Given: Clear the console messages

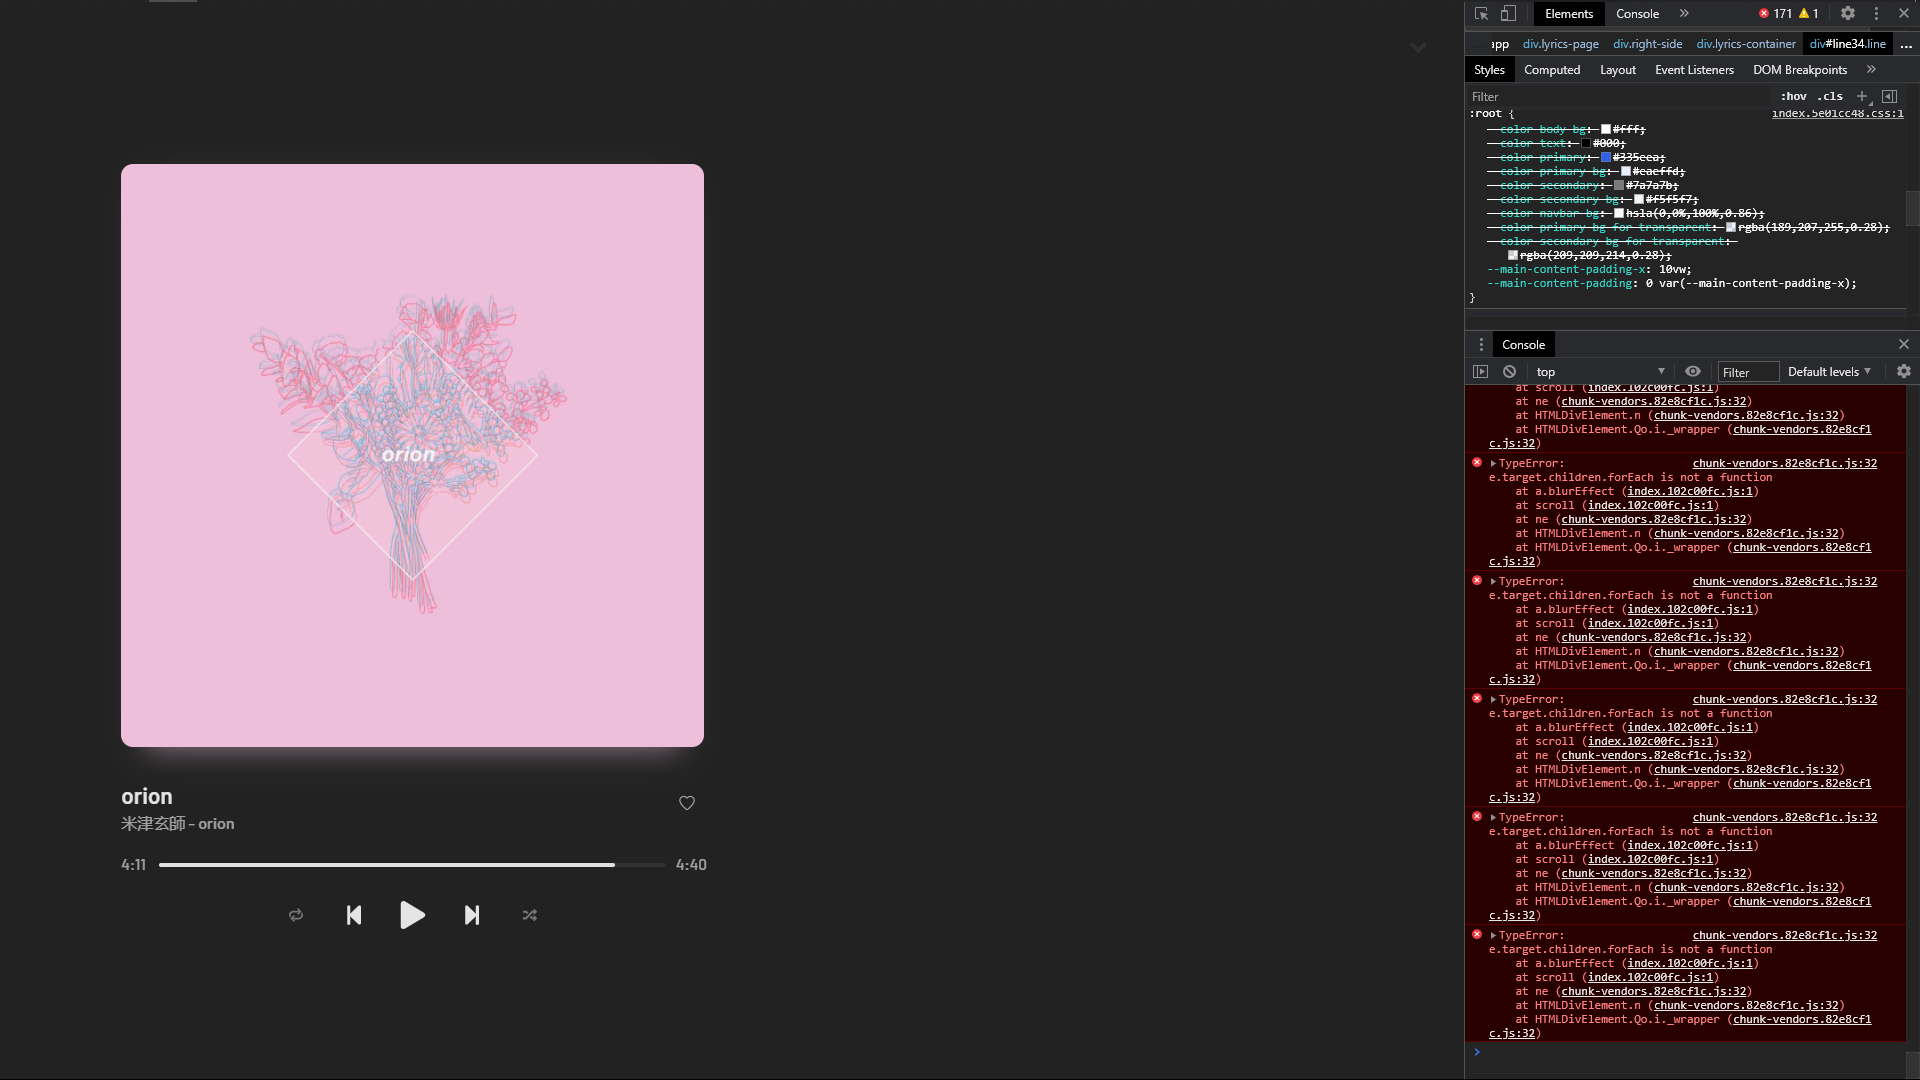Looking at the screenshot, I should tap(1509, 372).
